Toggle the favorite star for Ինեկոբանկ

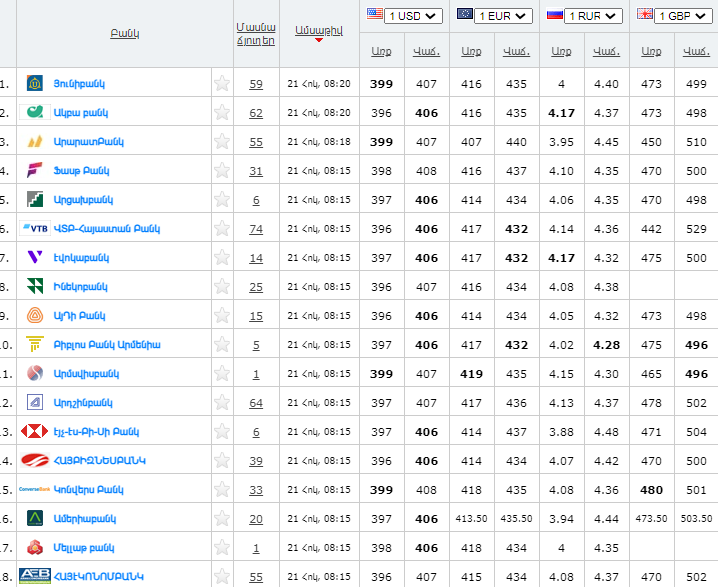(x=222, y=286)
